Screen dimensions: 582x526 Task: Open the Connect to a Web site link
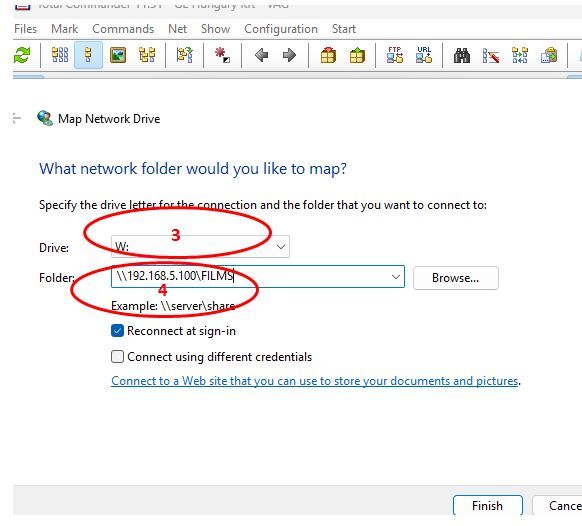pos(315,381)
